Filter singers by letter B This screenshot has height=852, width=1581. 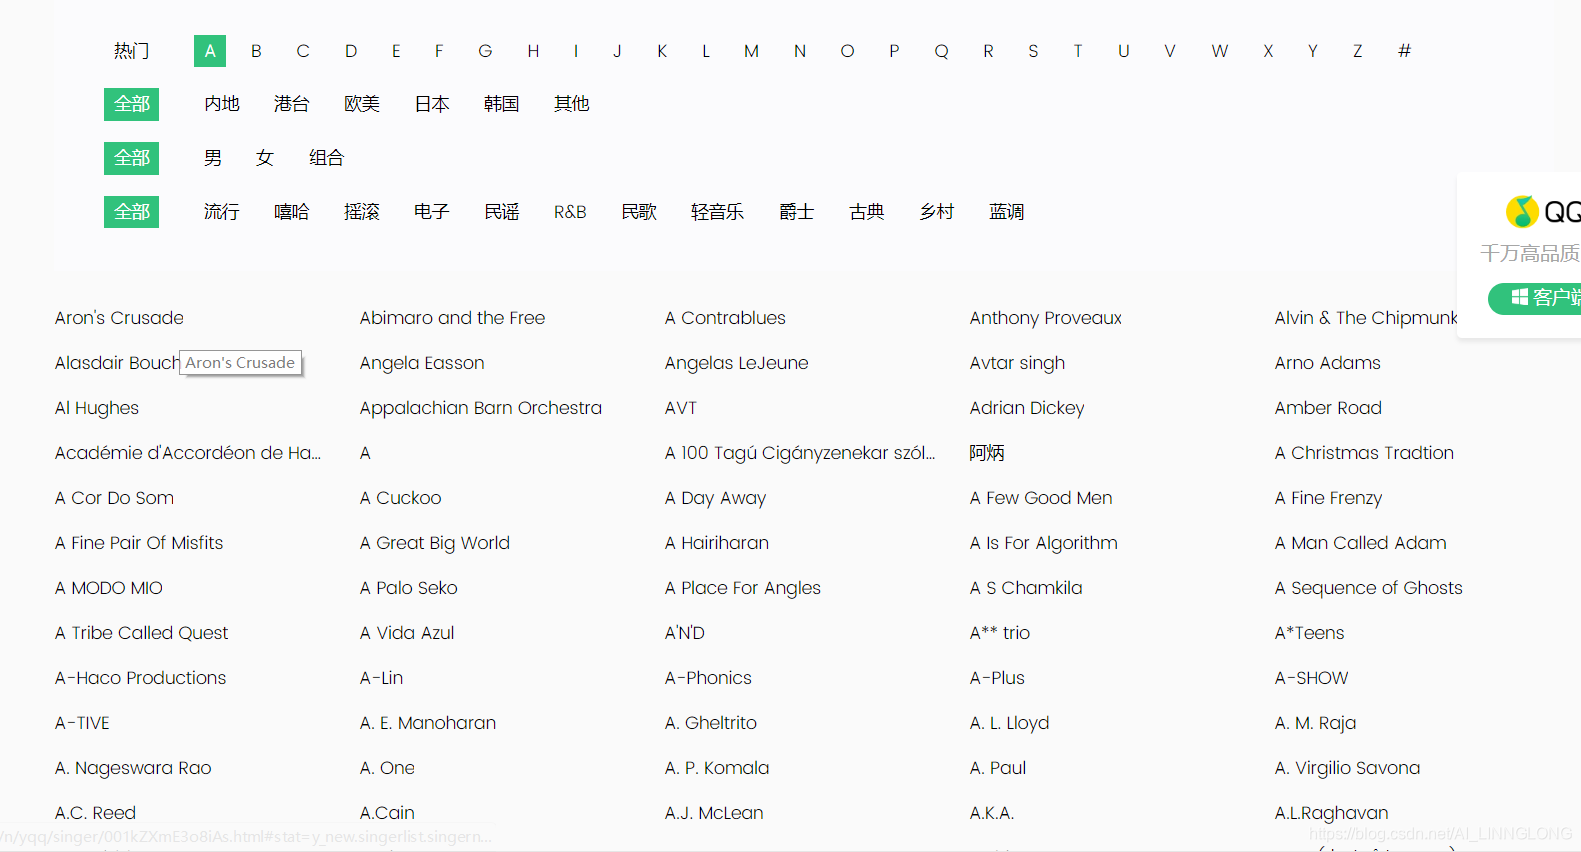point(256,51)
